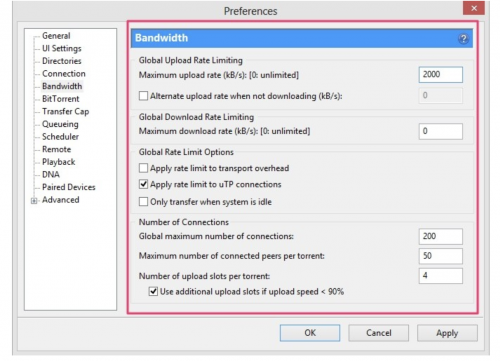Click the maximum download rate field
Image resolution: width=500 pixels, height=361 pixels.
pos(441,131)
